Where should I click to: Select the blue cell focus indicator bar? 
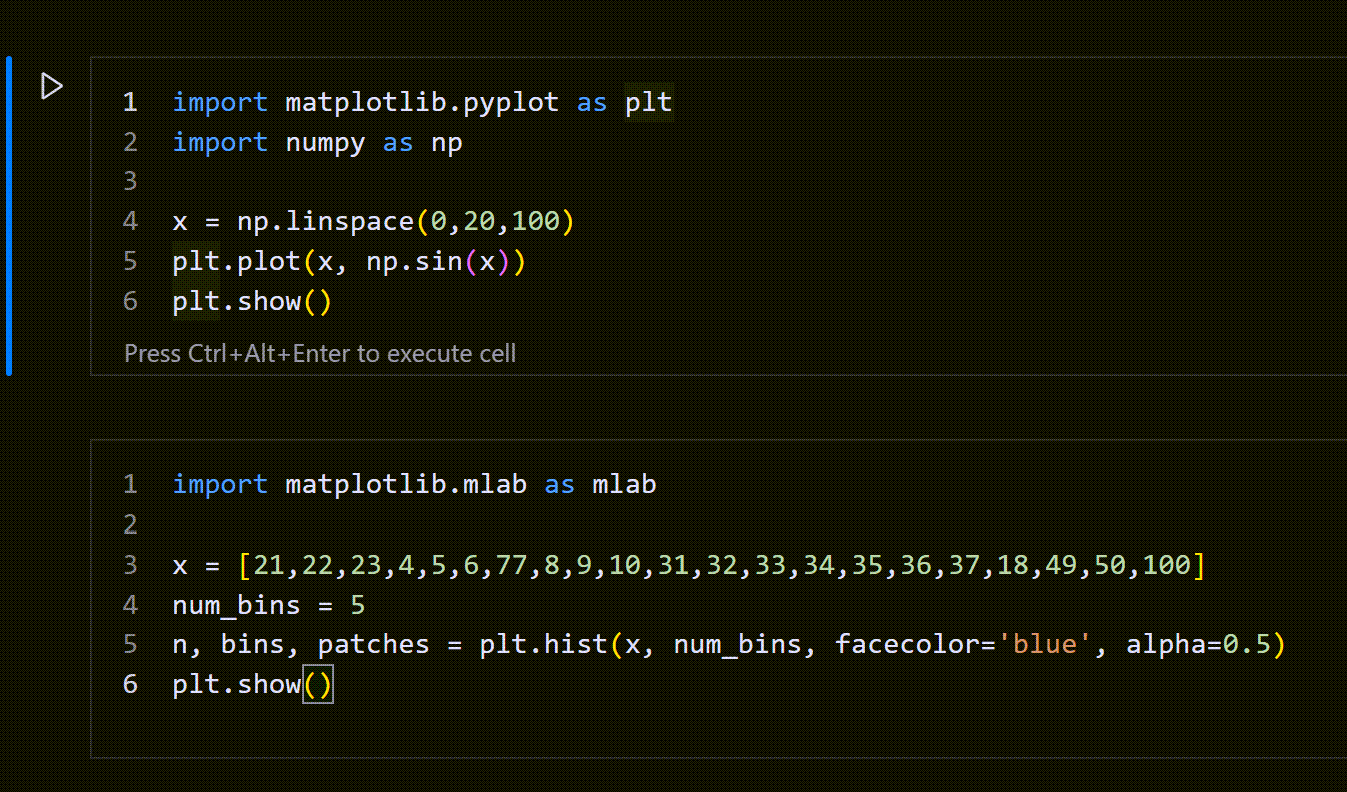tap(8, 215)
